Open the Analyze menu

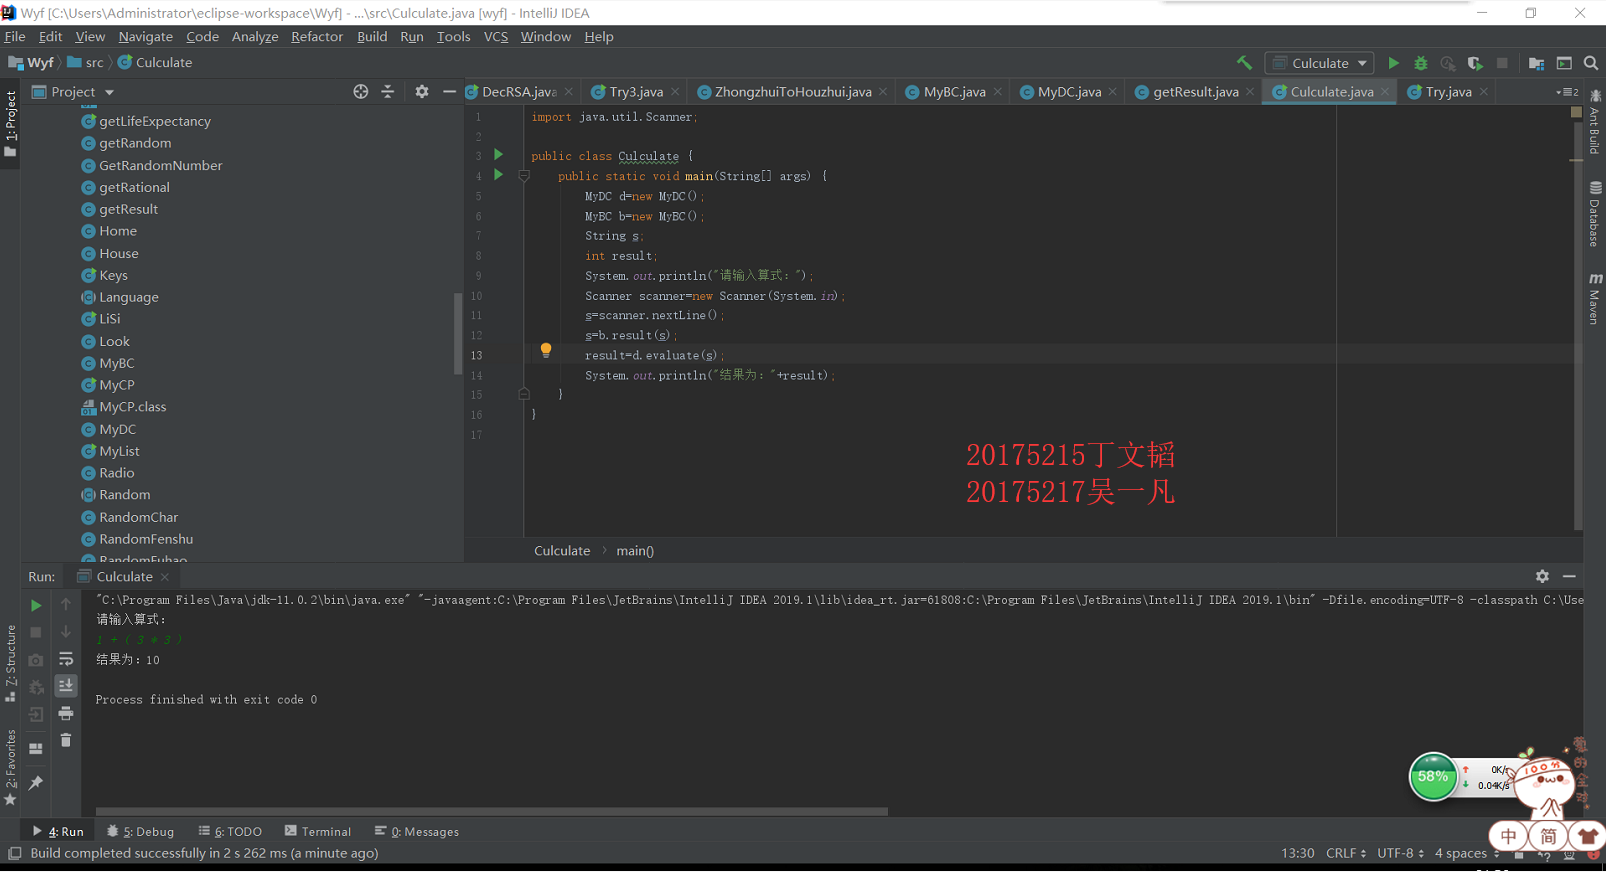[255, 37]
